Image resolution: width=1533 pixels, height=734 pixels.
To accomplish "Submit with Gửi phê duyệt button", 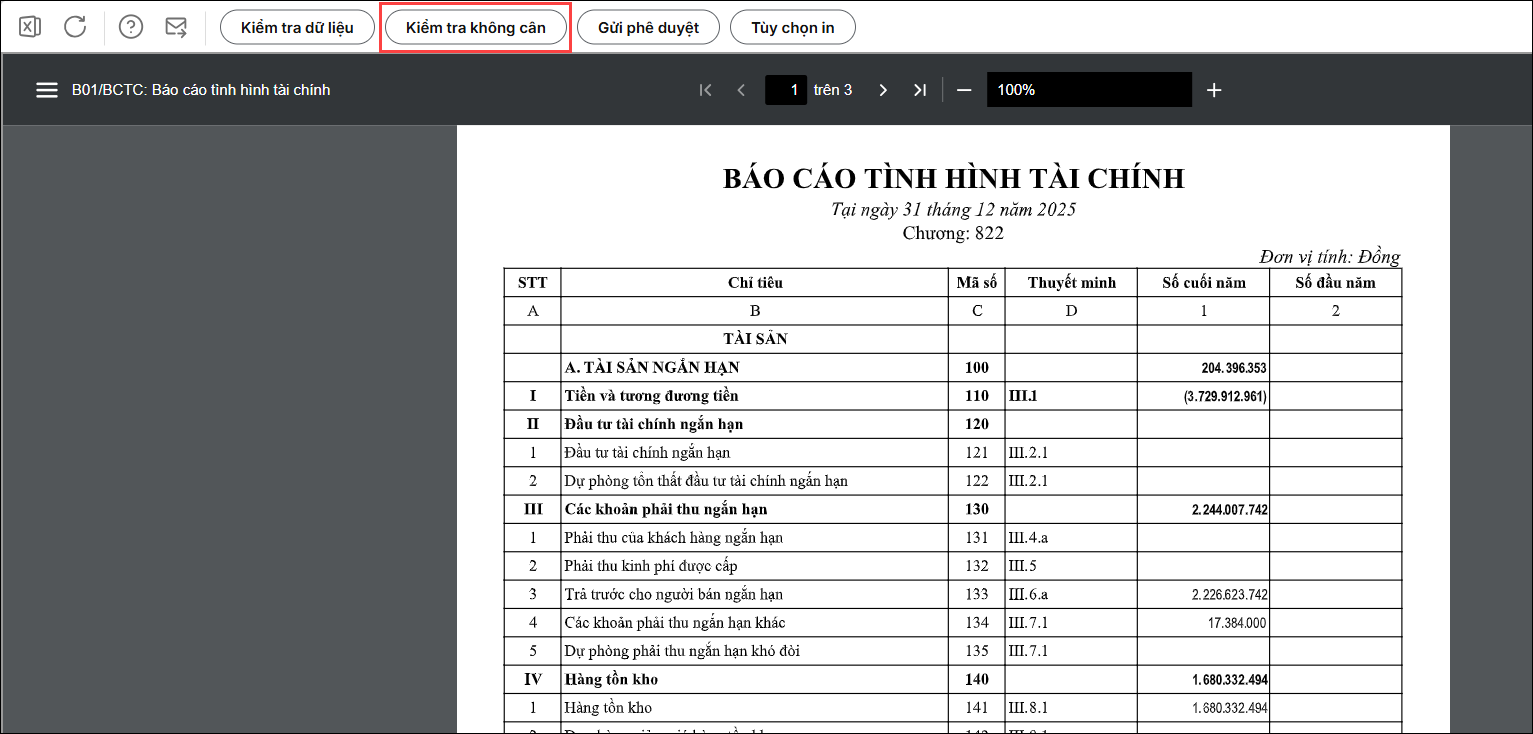I will (x=648, y=27).
